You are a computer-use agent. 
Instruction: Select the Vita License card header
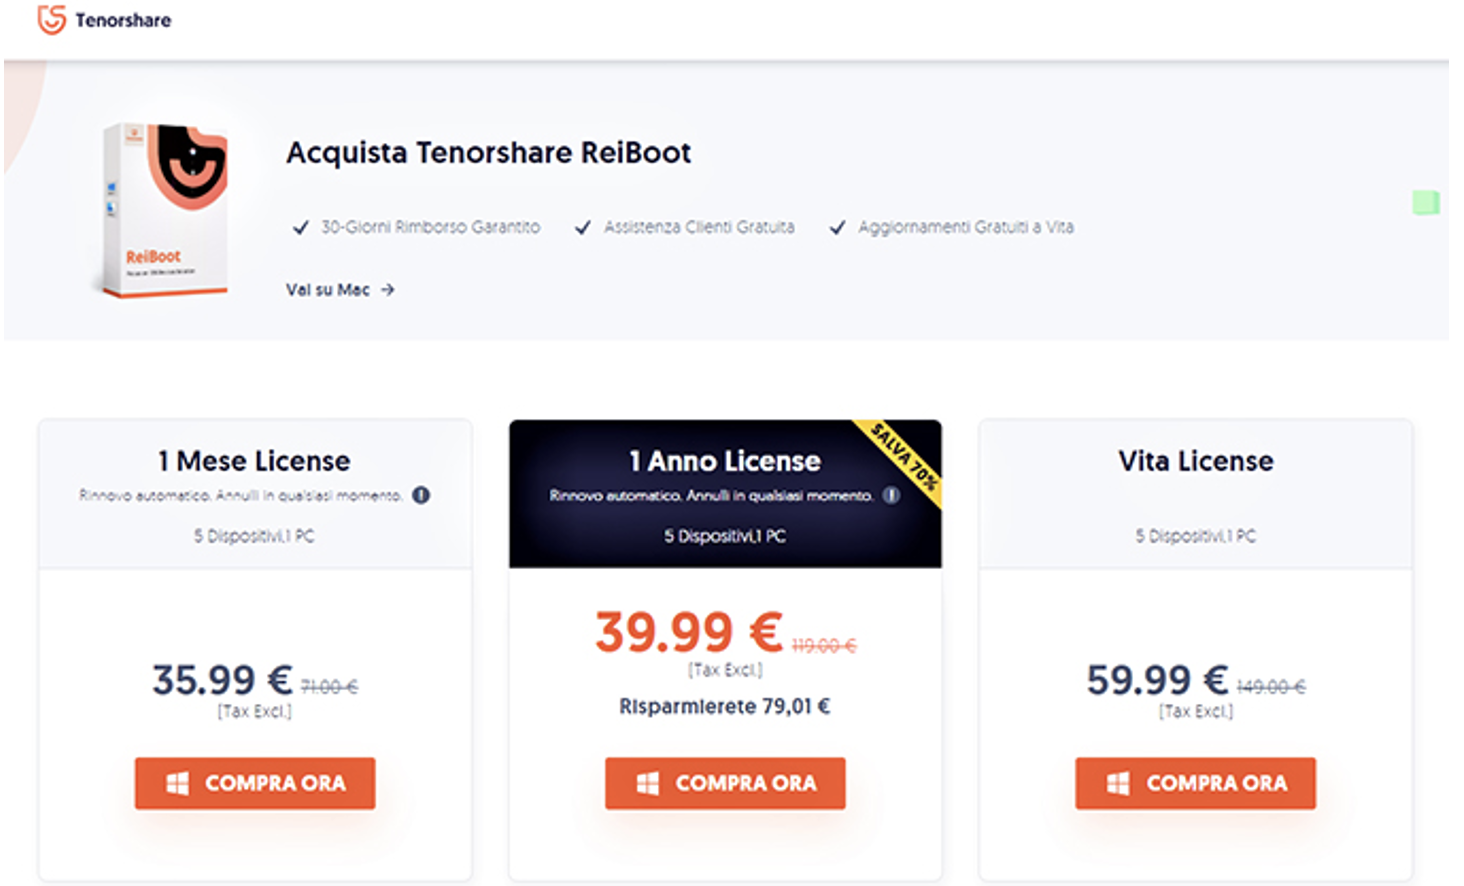(x=1195, y=461)
